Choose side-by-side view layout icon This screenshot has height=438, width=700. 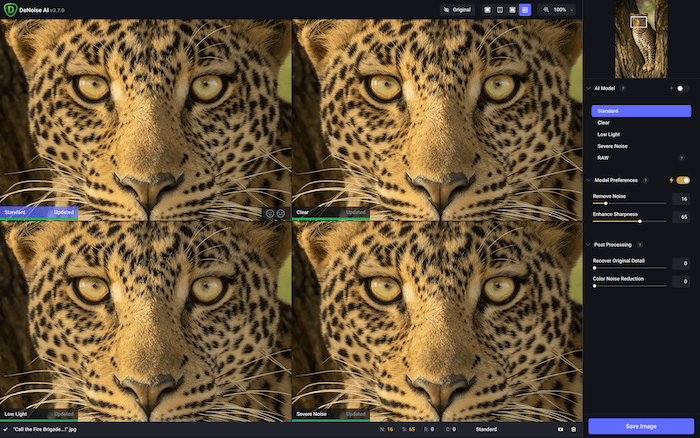coord(512,9)
